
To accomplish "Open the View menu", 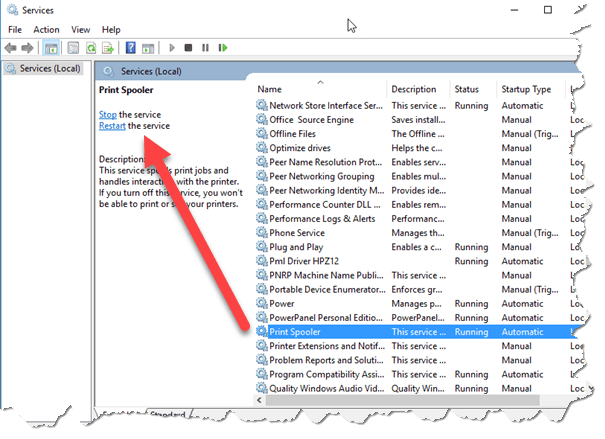I will 80,30.
